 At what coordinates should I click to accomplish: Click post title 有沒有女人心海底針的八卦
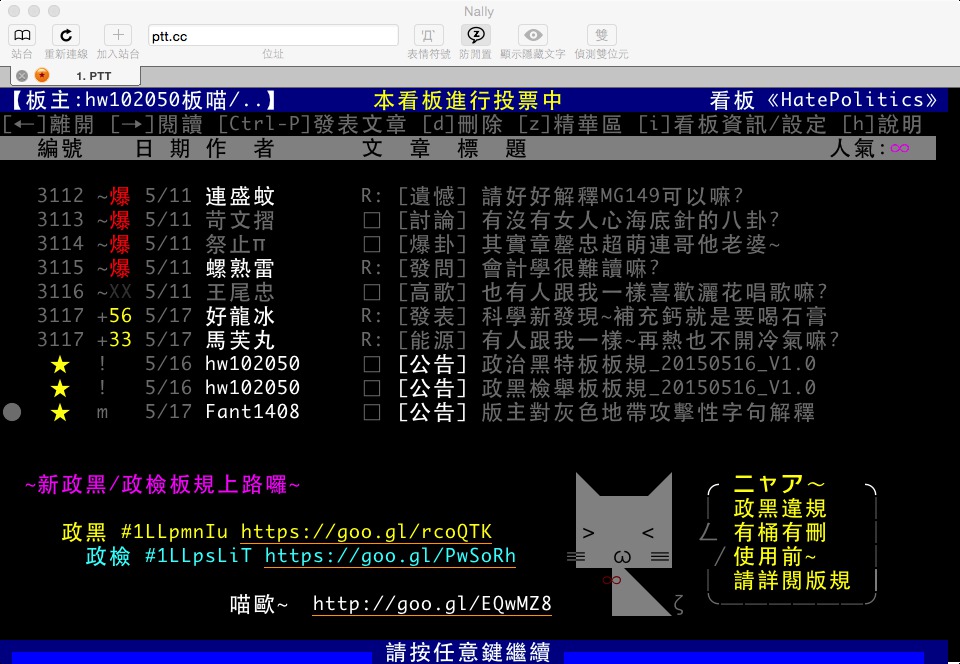630,220
